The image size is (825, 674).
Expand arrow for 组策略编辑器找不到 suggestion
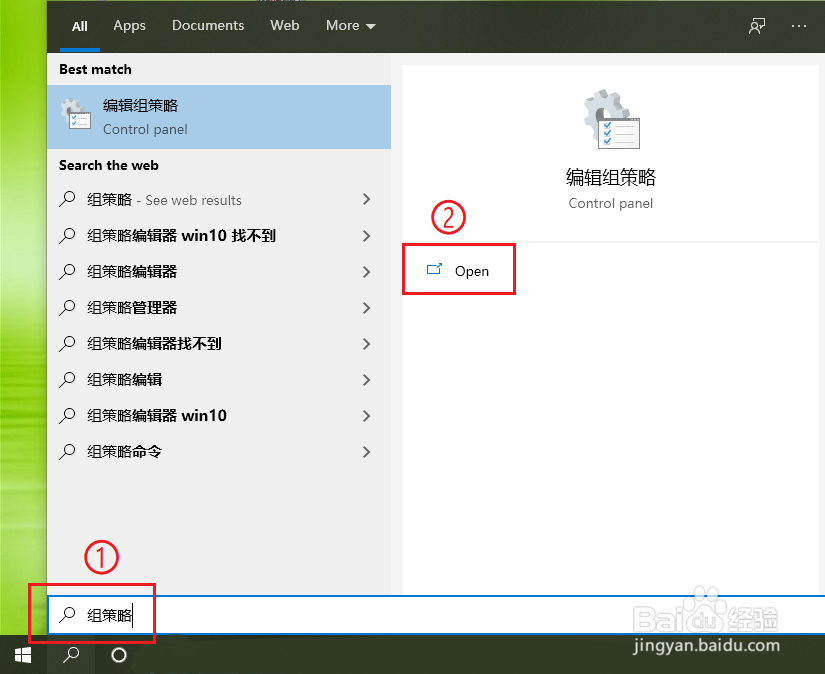367,344
